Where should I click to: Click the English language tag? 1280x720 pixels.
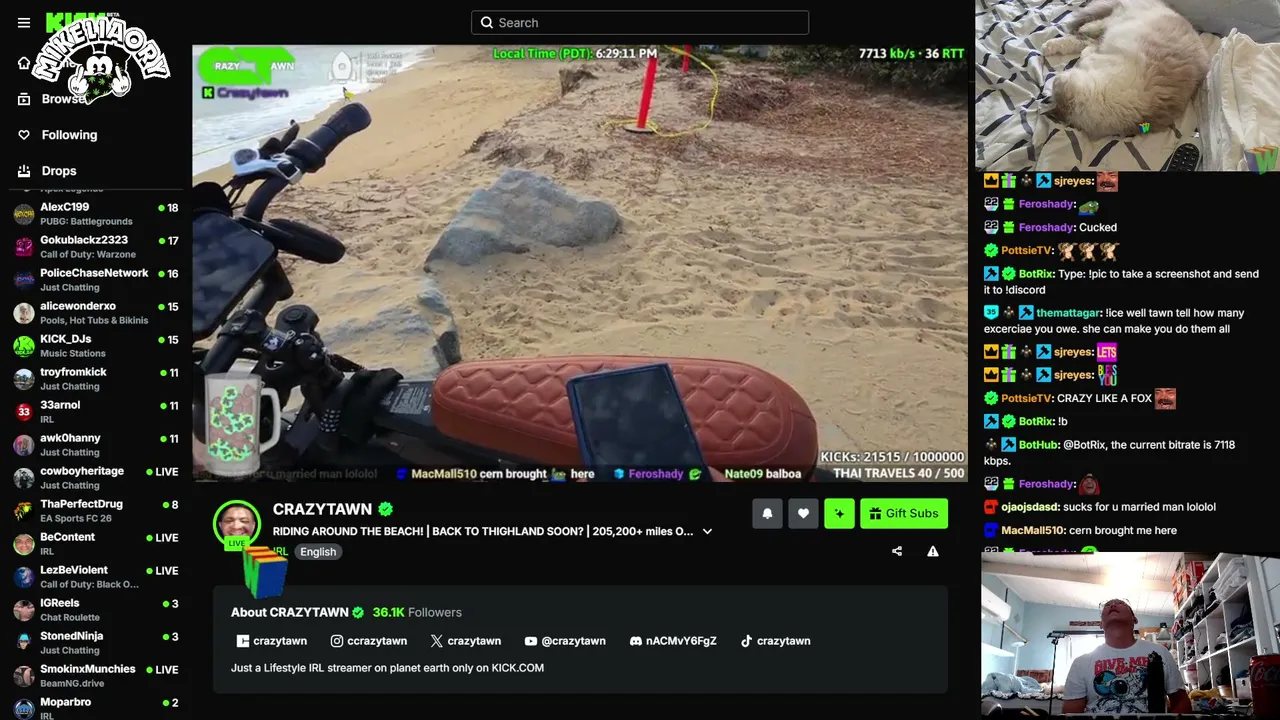318,552
